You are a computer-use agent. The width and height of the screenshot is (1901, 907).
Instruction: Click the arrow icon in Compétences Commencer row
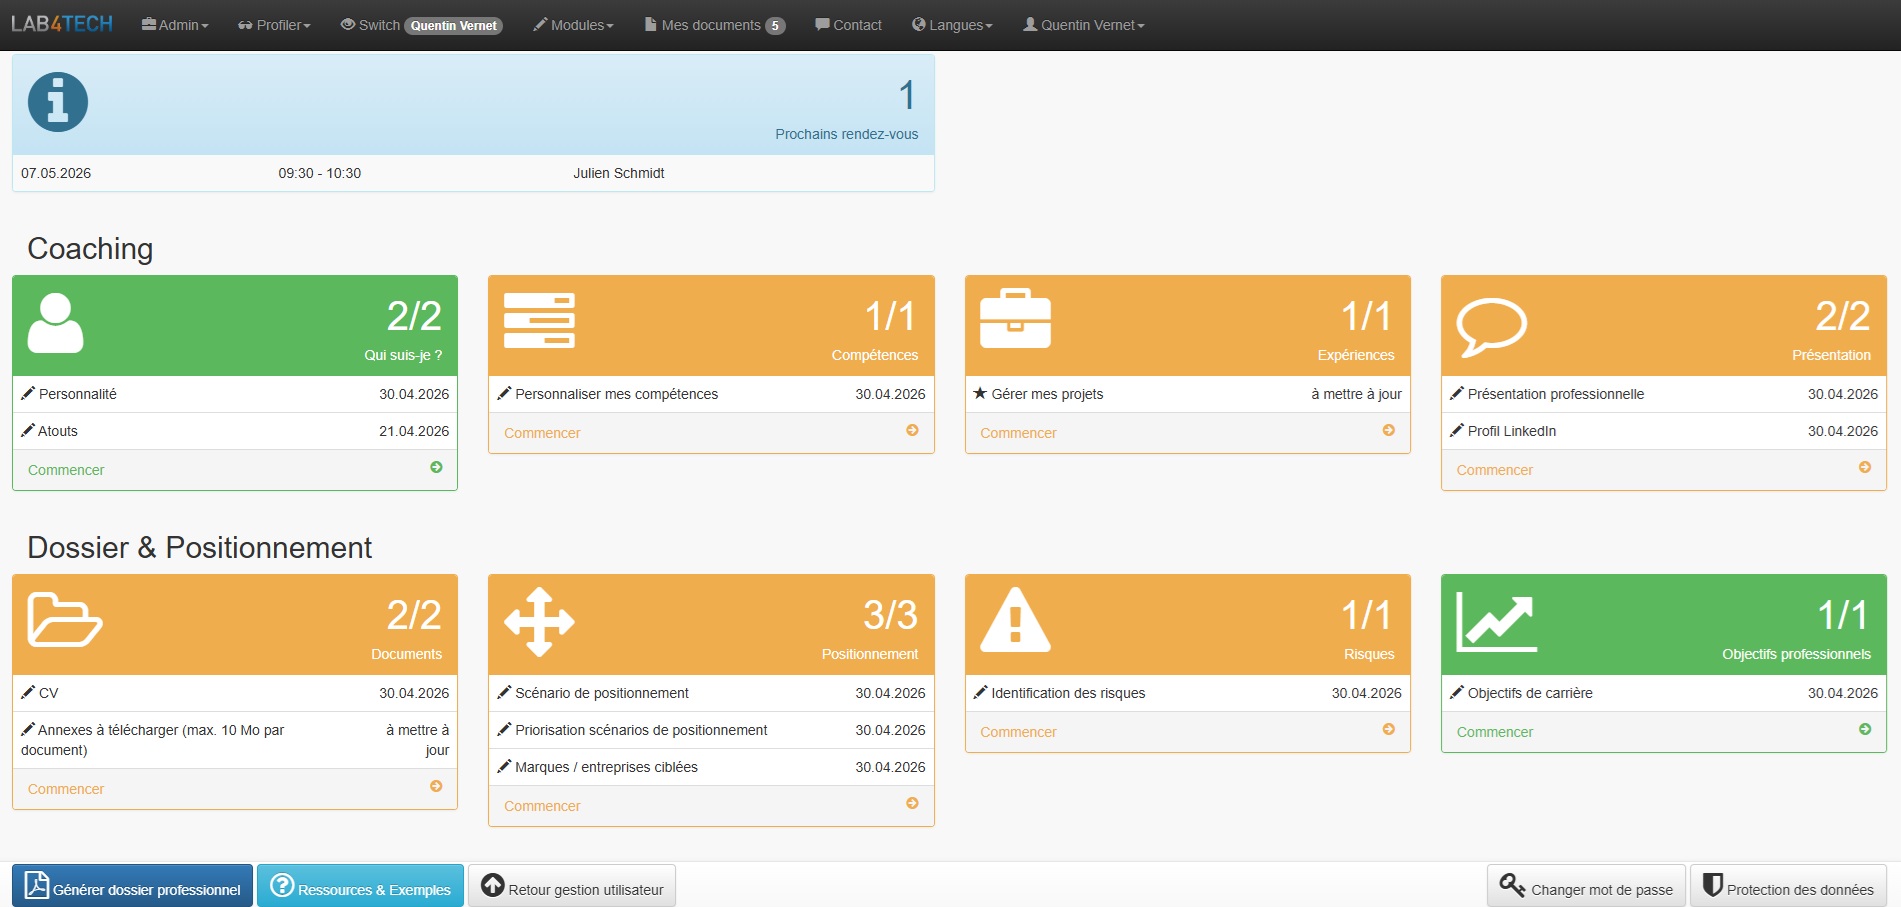pos(912,430)
